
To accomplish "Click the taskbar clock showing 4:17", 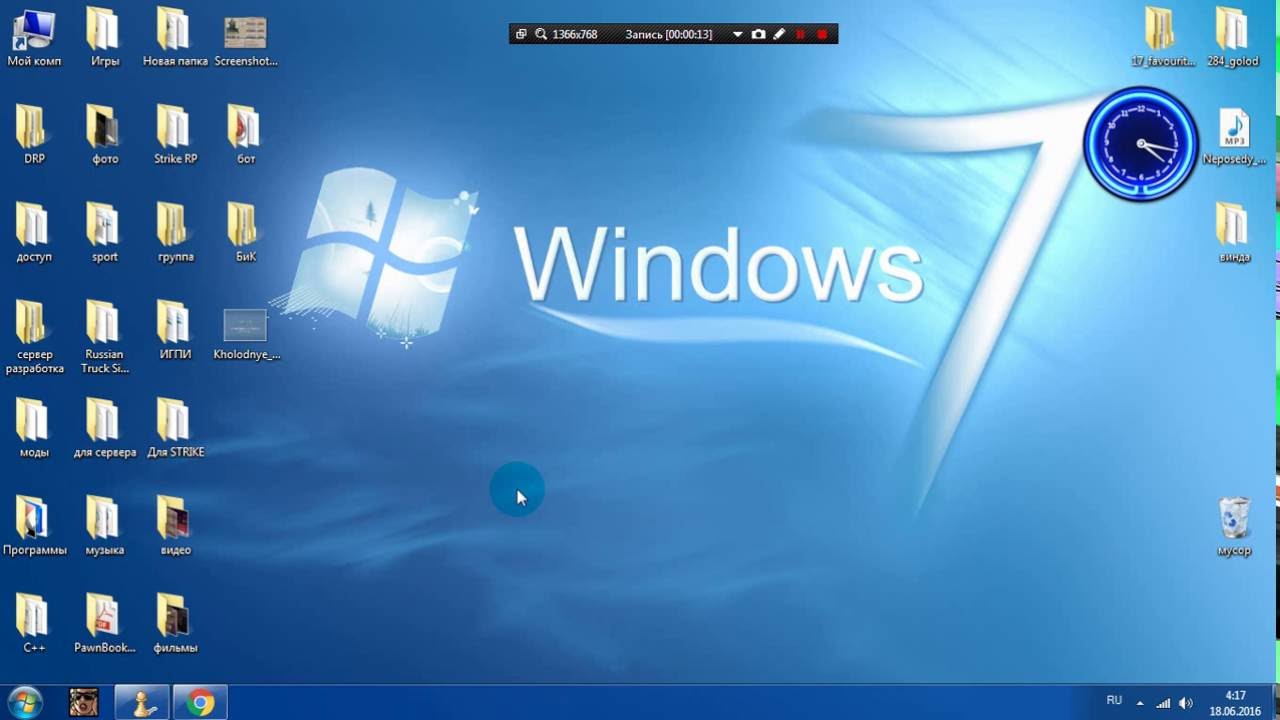I will pyautogui.click(x=1235, y=703).
